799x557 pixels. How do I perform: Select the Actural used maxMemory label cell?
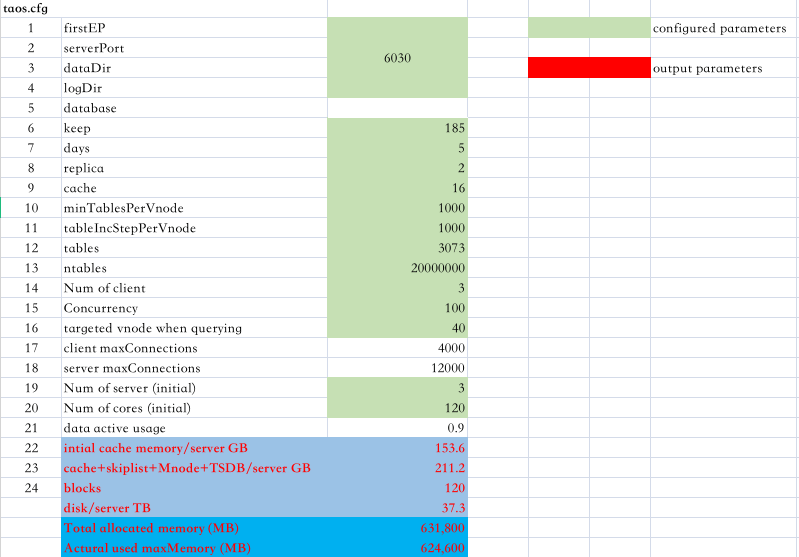click(193, 548)
